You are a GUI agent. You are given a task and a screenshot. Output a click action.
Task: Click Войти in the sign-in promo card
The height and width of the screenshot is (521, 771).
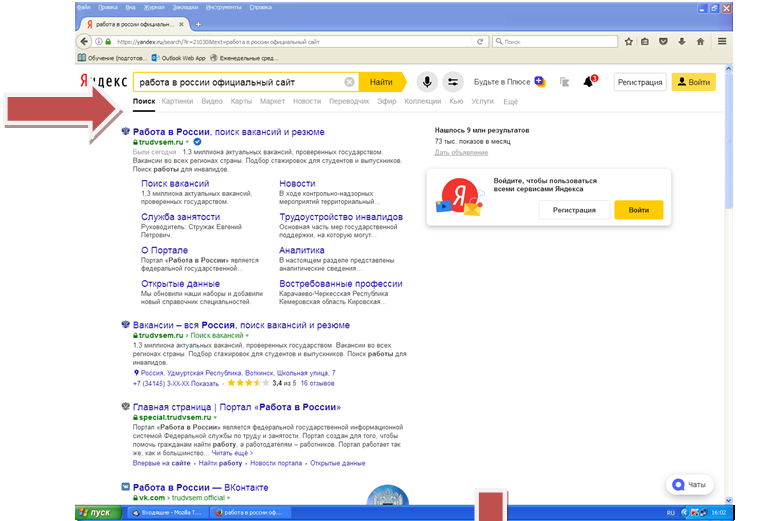[638, 210]
